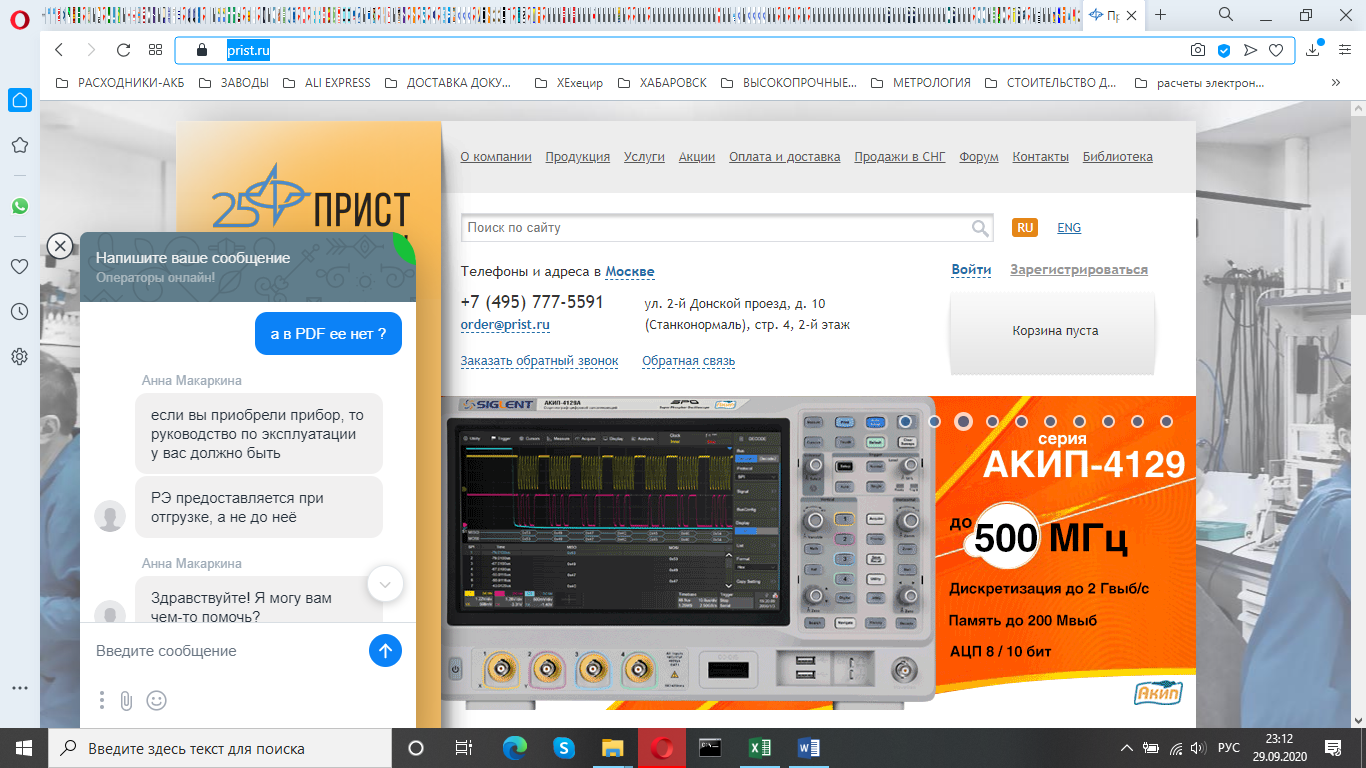Expand the hidden bookmarks overflow chevron
Image resolution: width=1366 pixels, height=768 pixels.
point(1335,83)
